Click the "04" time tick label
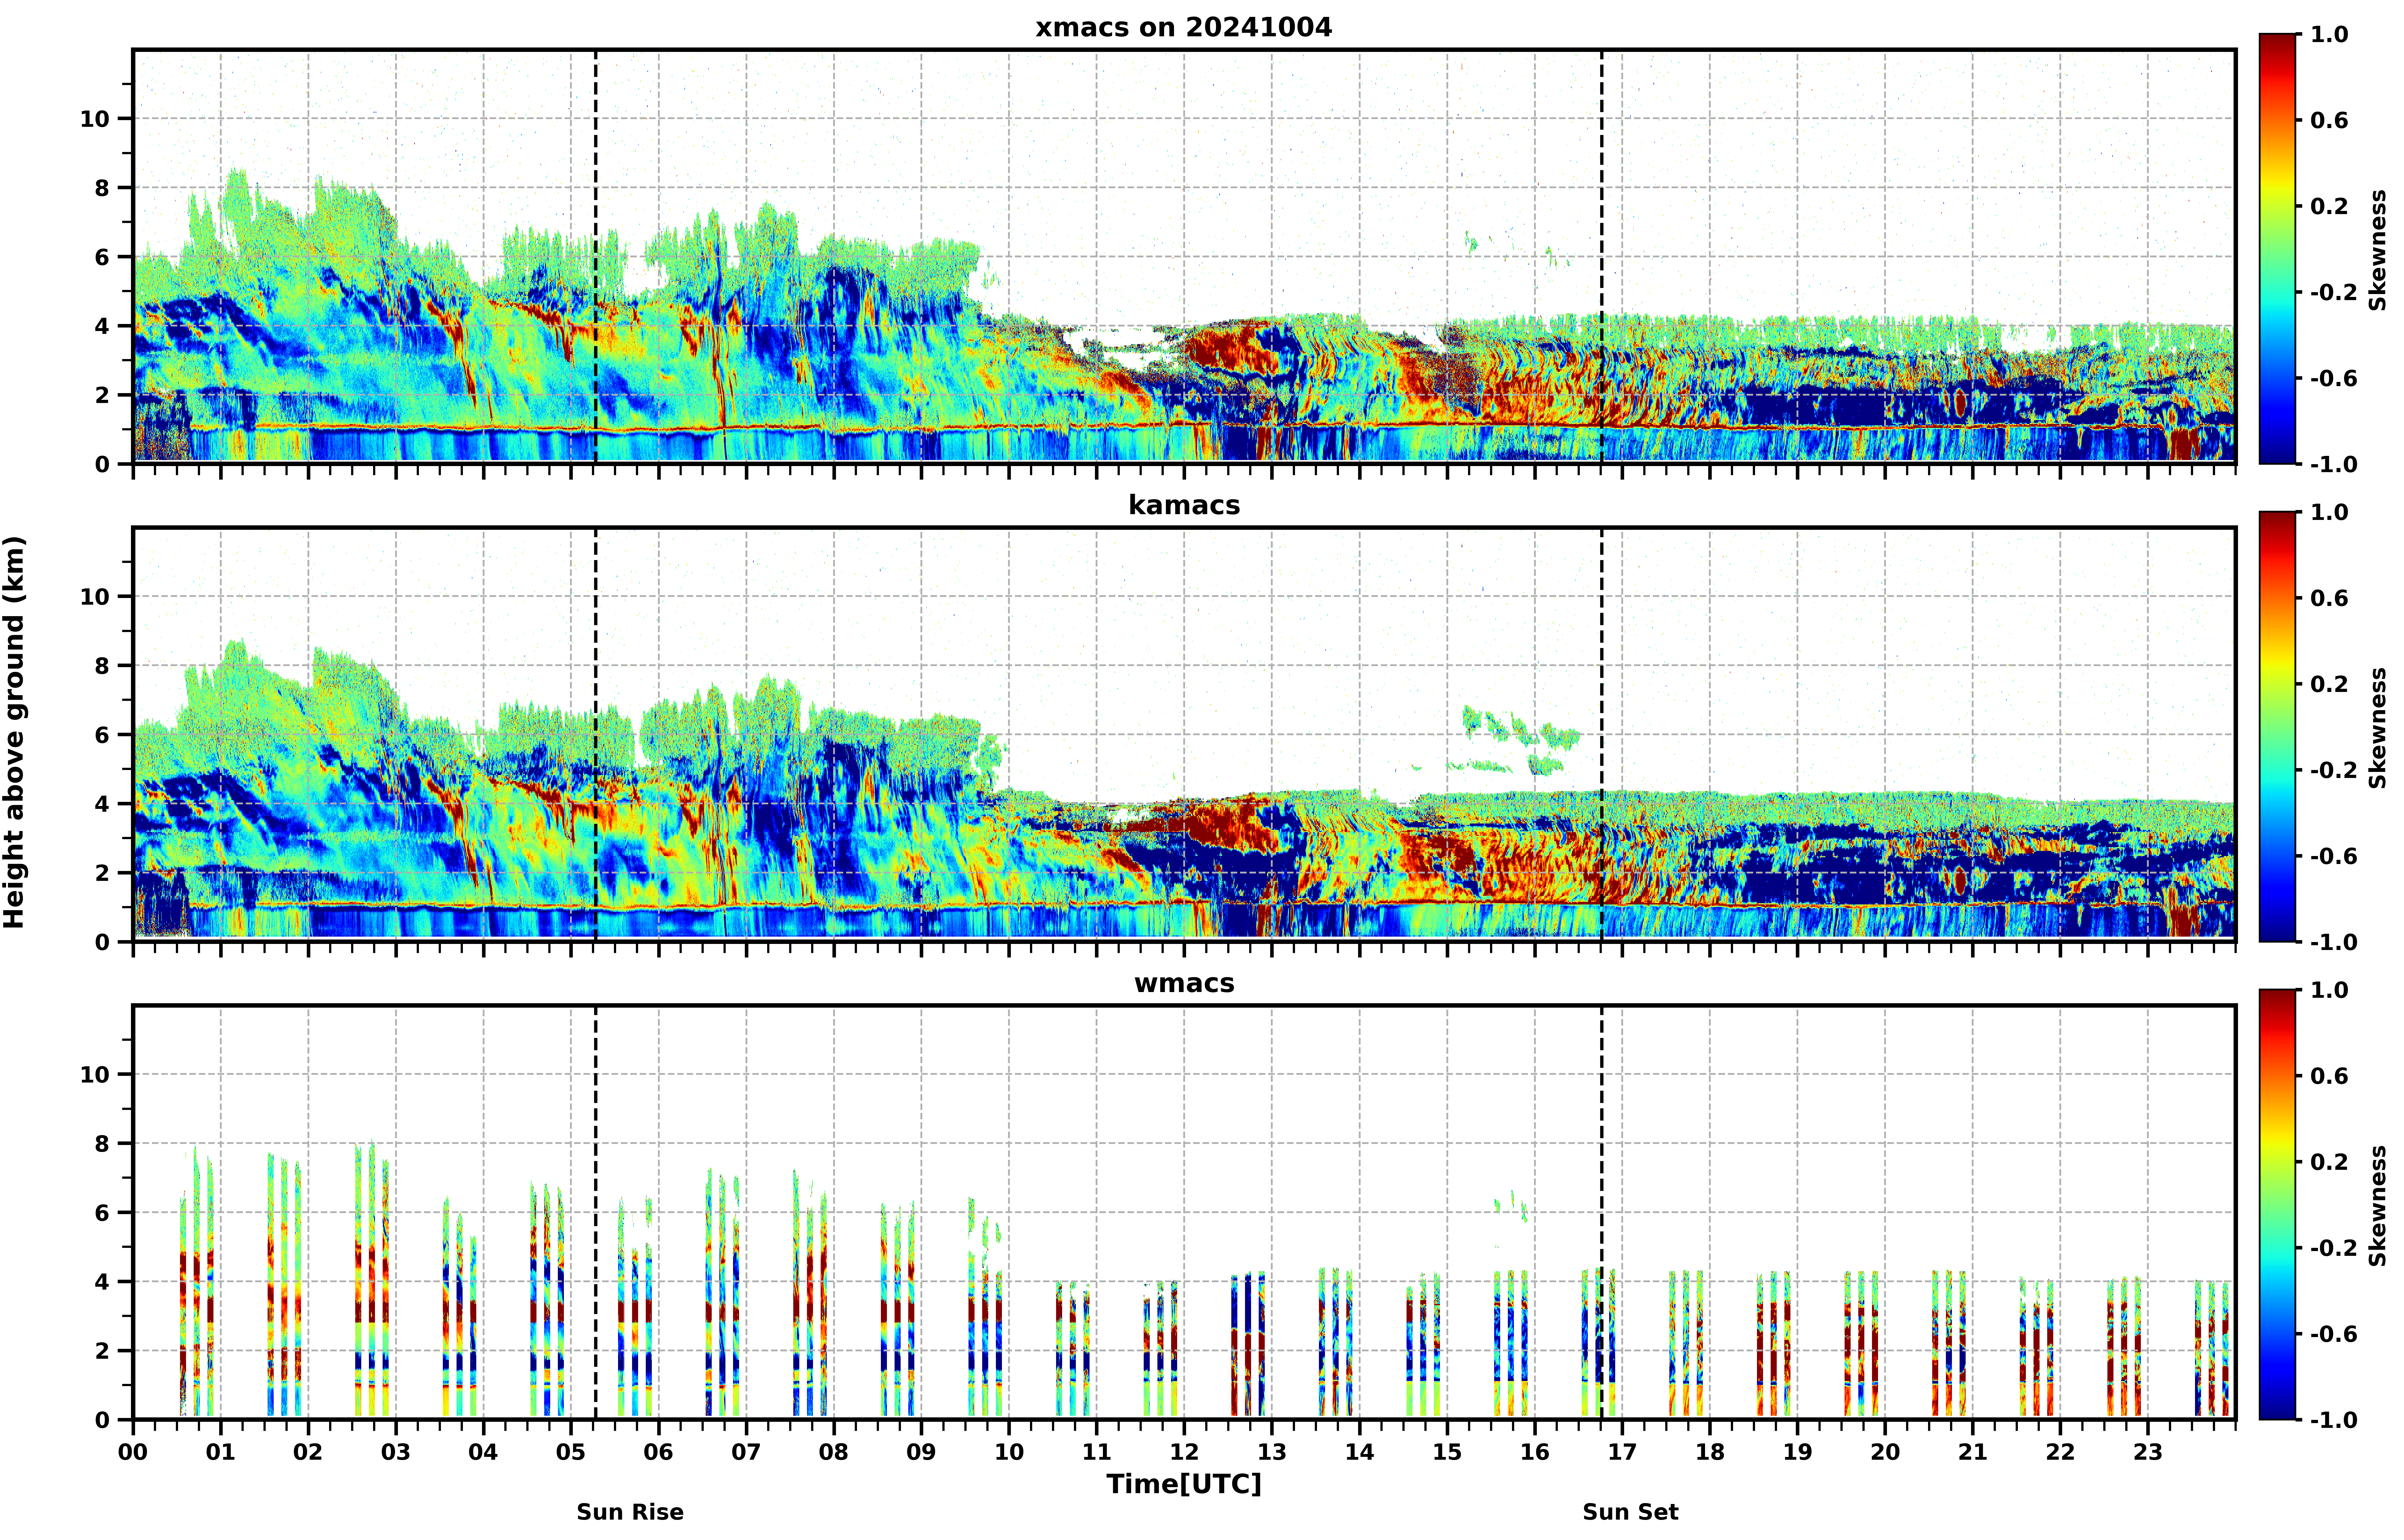 coord(483,1452)
